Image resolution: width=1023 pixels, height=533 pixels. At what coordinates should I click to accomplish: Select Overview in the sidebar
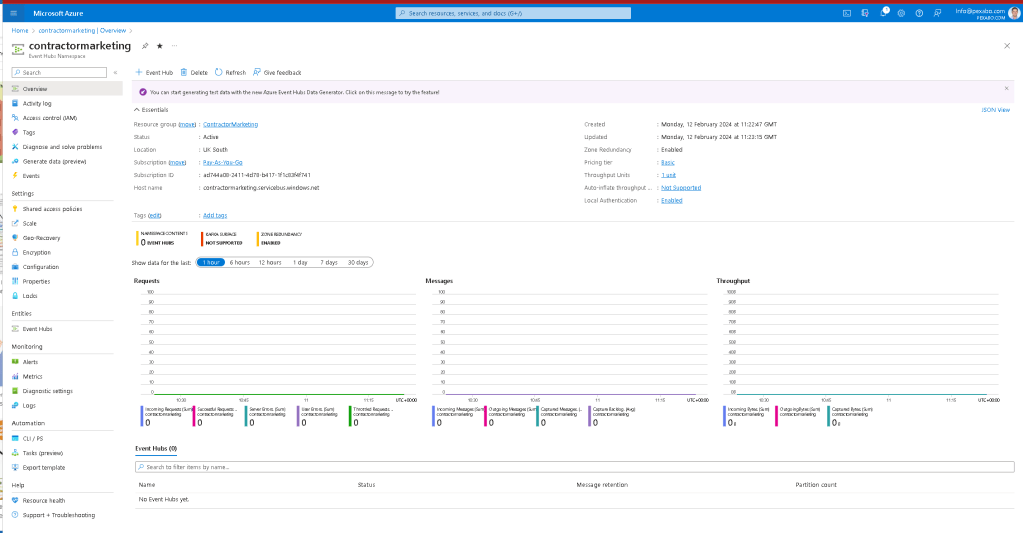tap(35, 89)
